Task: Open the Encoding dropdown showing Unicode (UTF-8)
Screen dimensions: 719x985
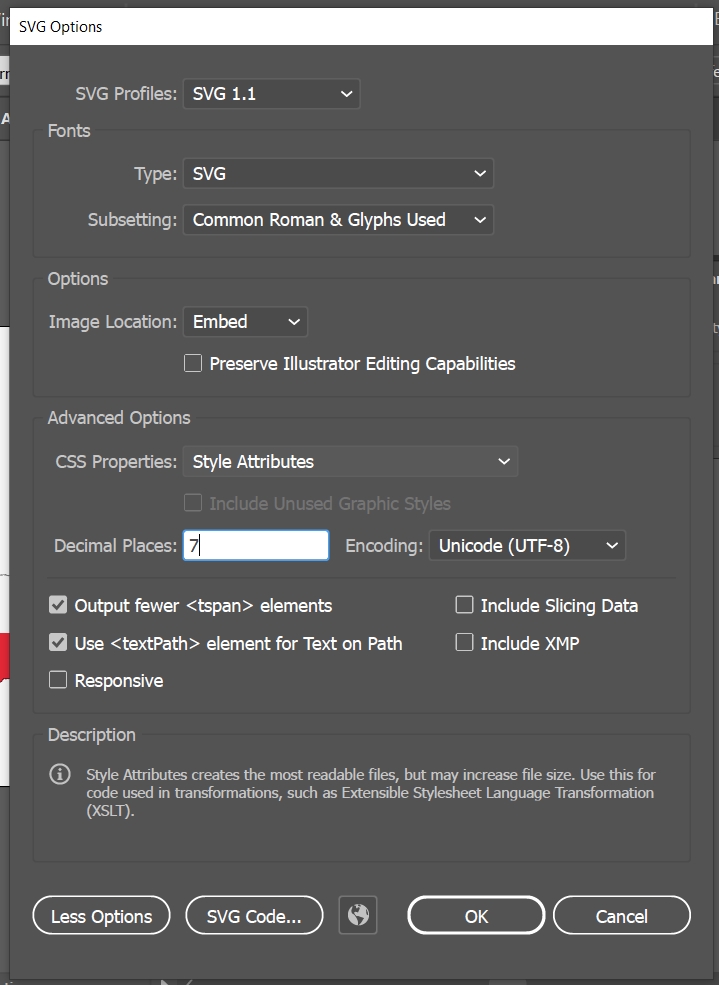Action: 527,545
